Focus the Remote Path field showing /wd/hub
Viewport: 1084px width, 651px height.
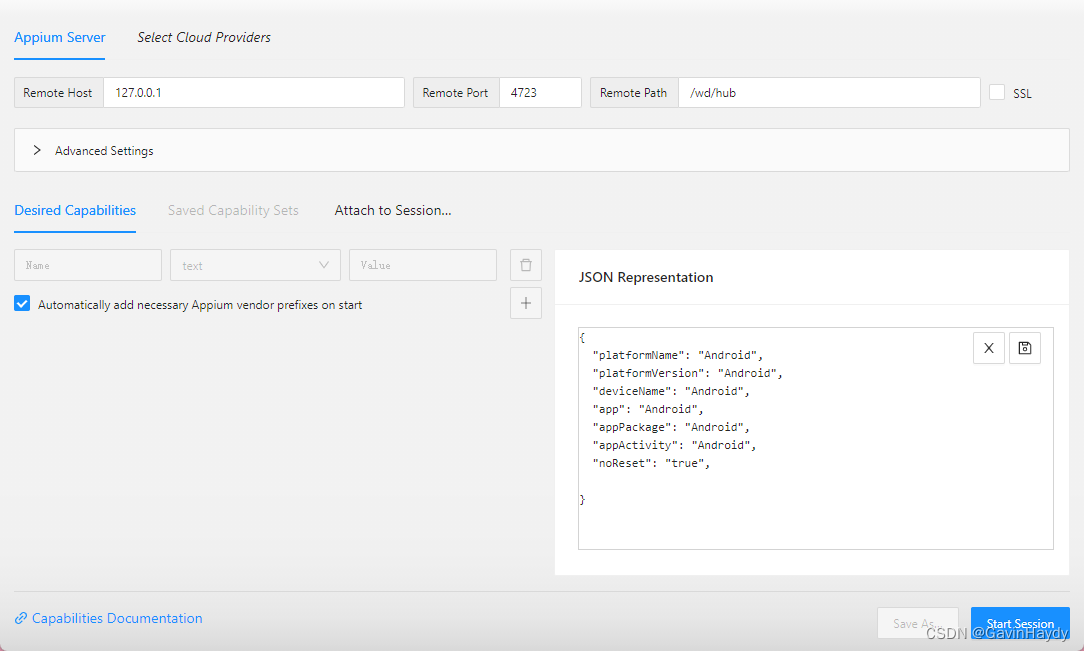829,93
